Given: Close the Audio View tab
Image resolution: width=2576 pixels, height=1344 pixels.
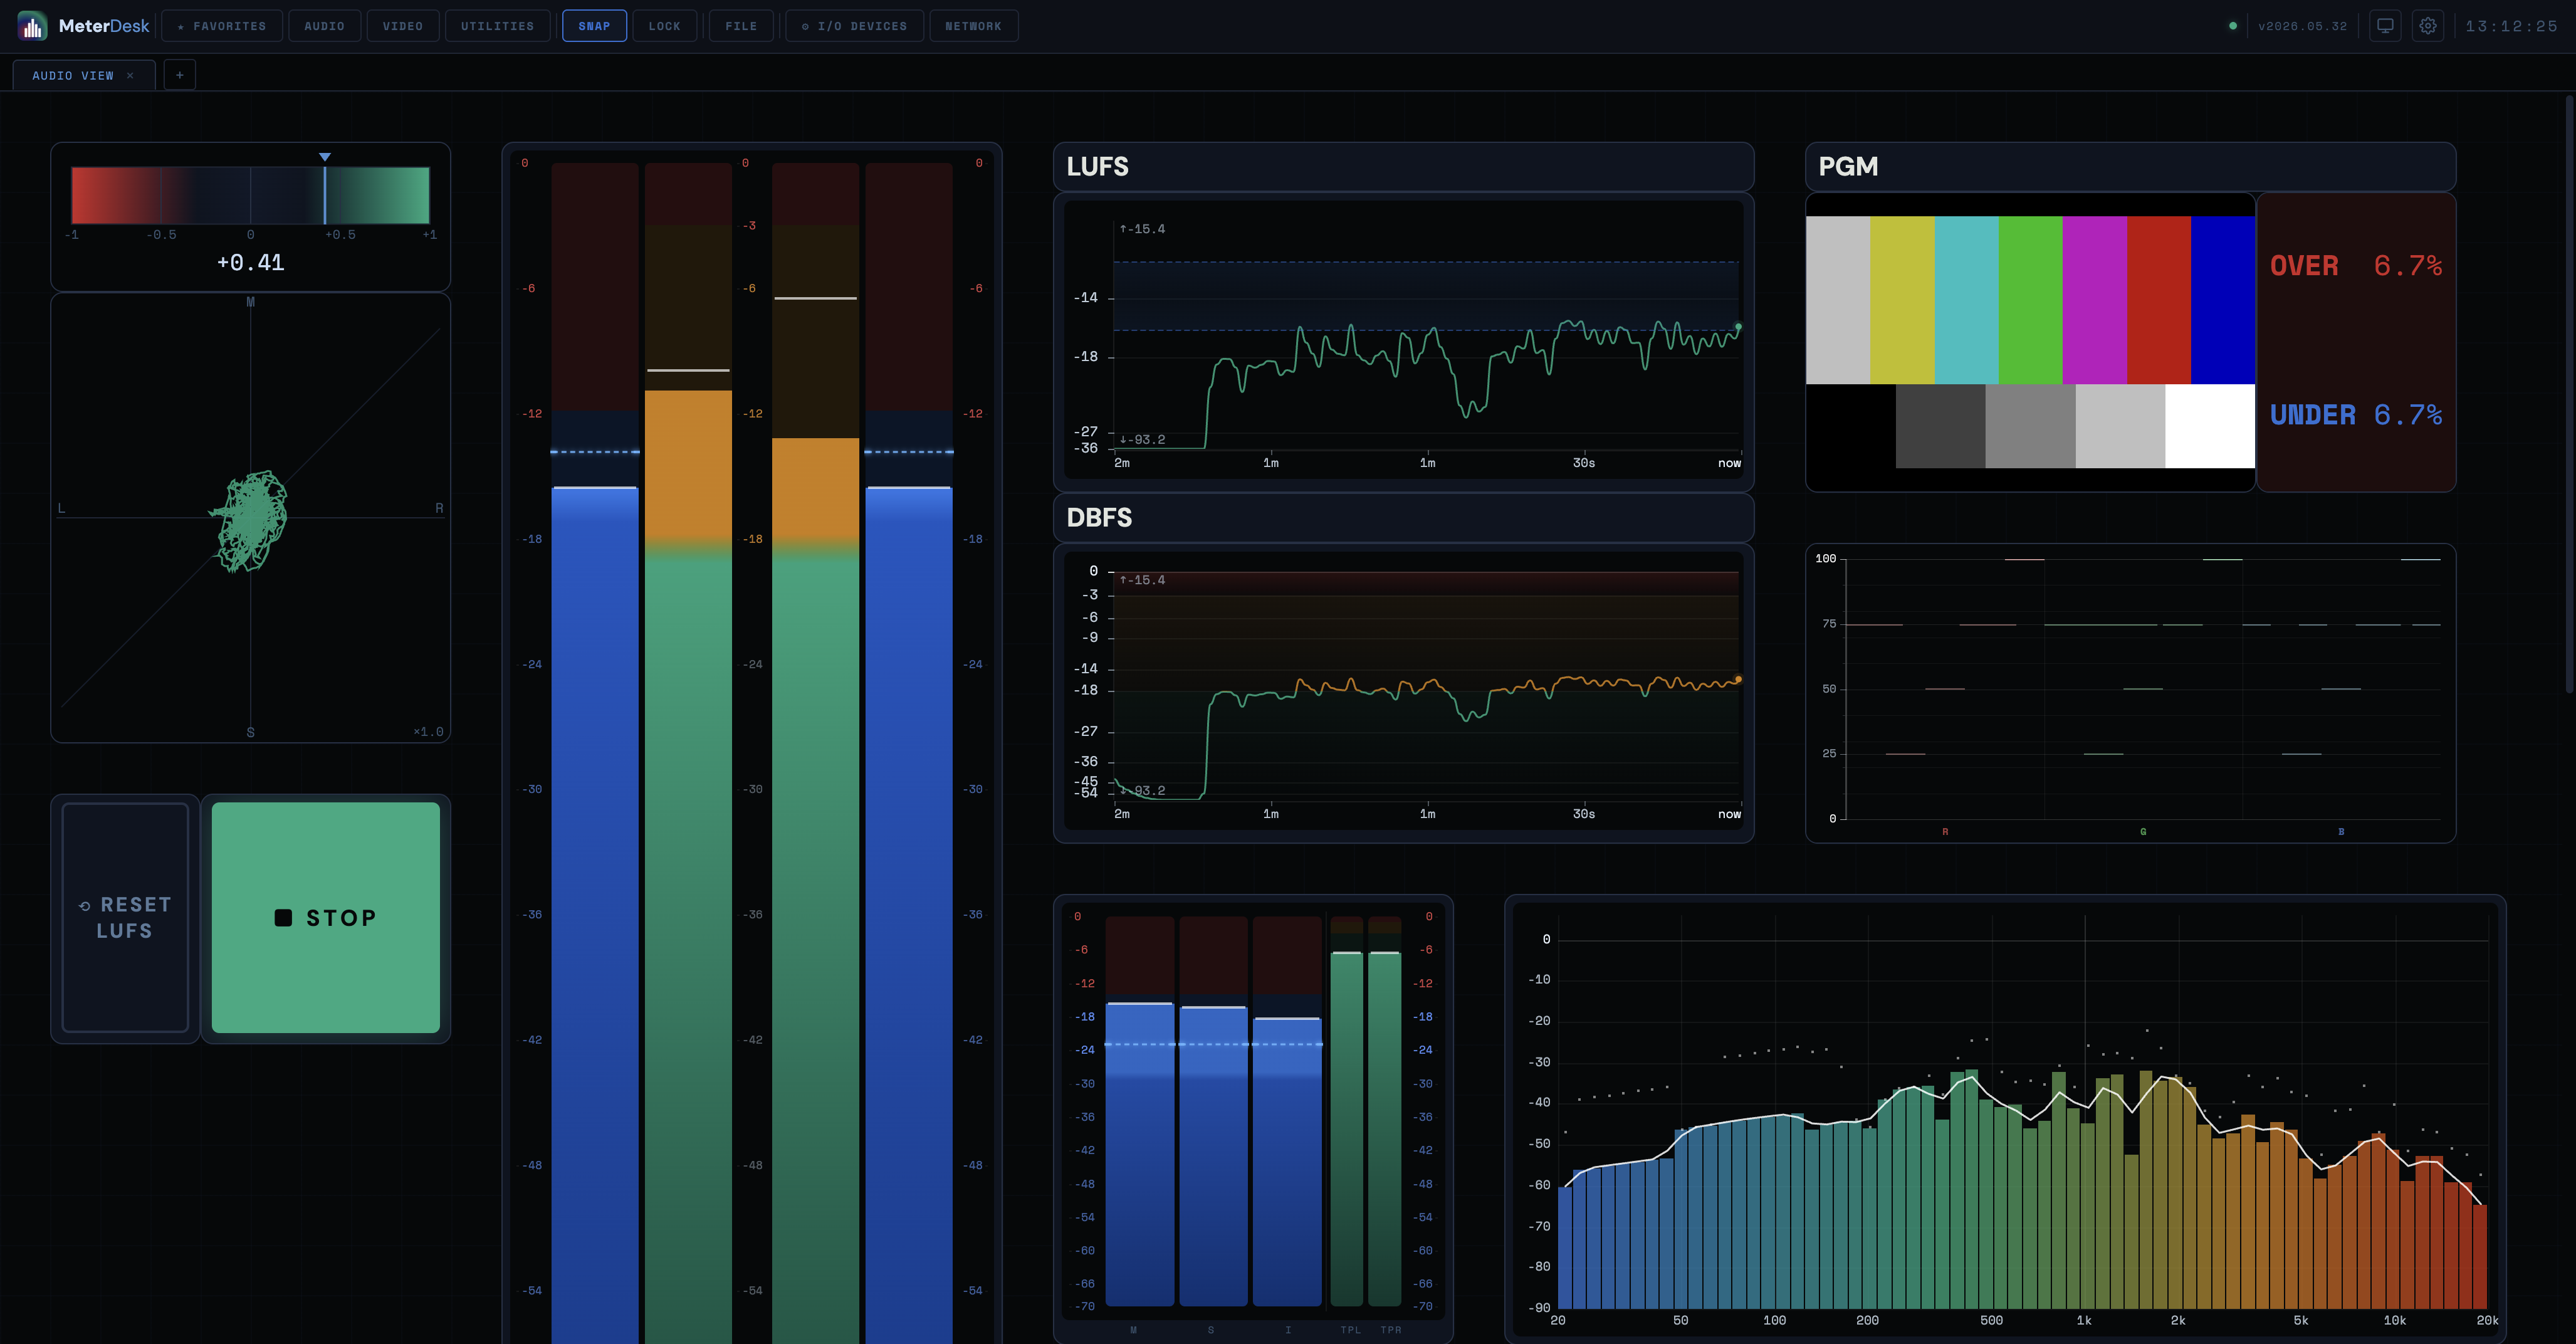Looking at the screenshot, I should tap(130, 75).
